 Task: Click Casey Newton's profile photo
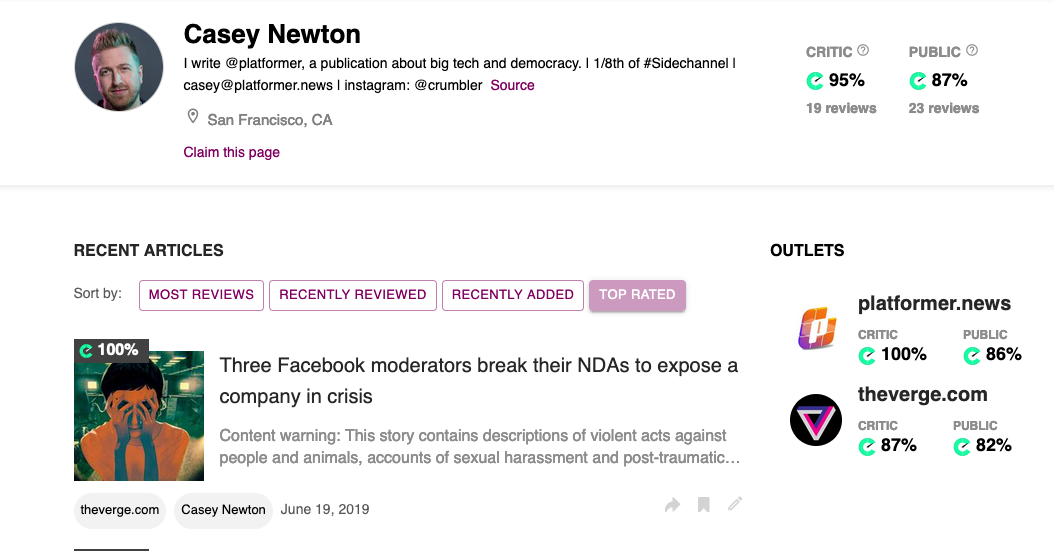tap(119, 67)
